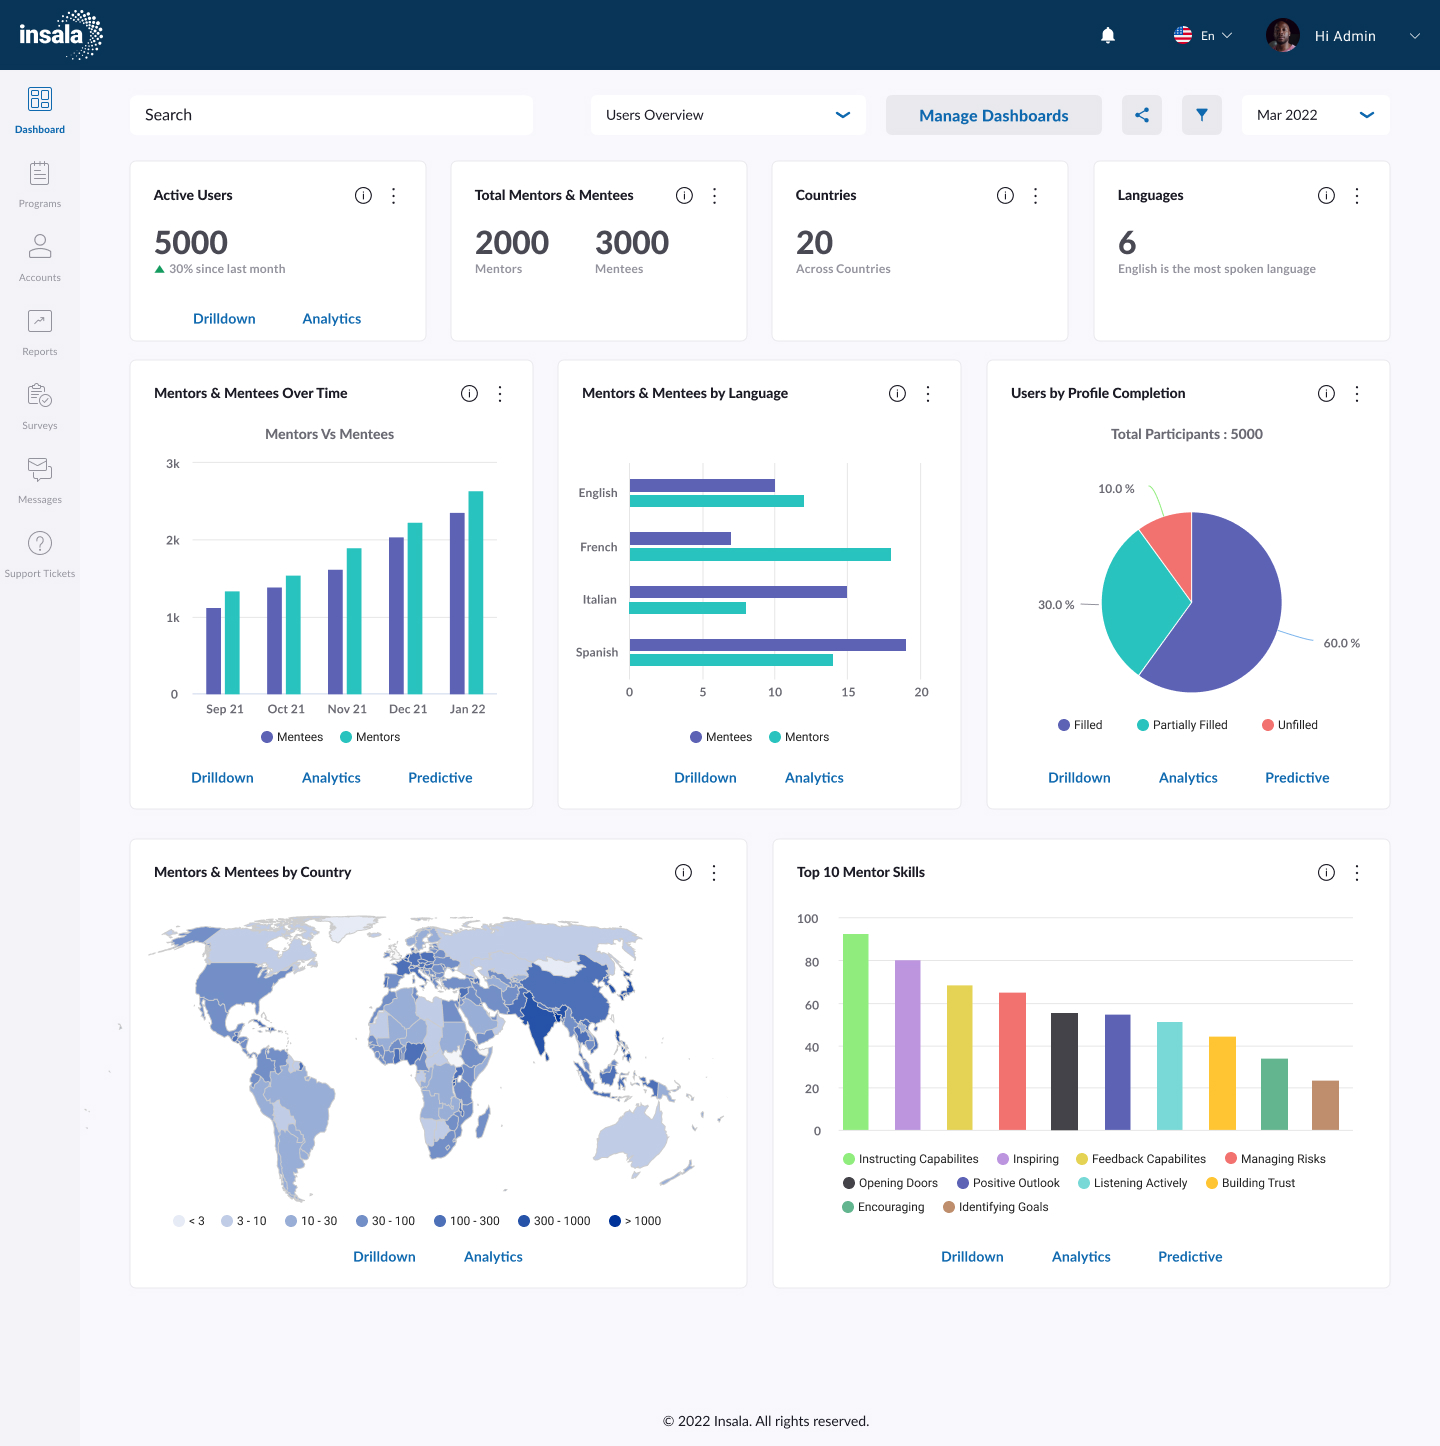This screenshot has height=1446, width=1440.
Task: Click into the Search field
Action: pos(331,115)
